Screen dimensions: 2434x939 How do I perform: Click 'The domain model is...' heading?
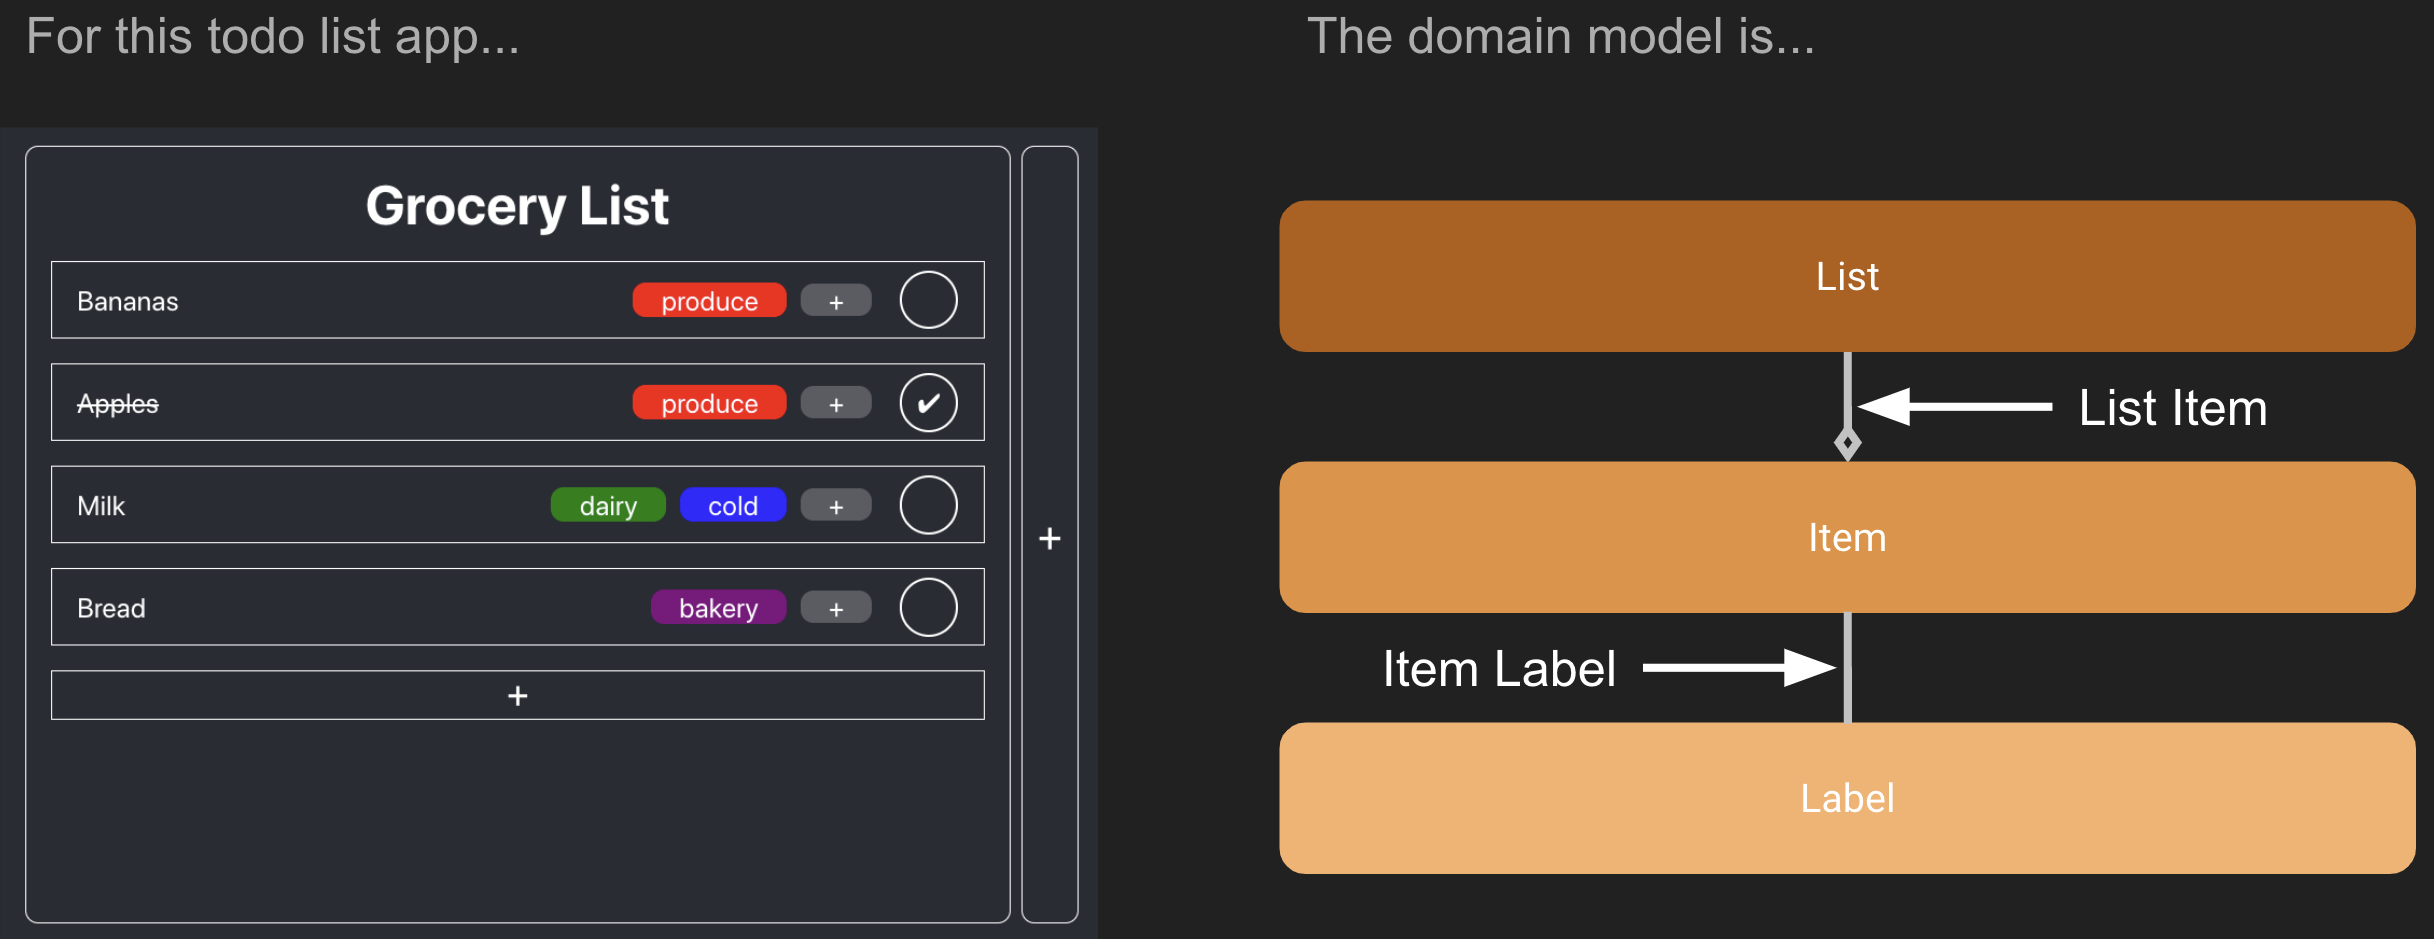pyautogui.click(x=1561, y=37)
